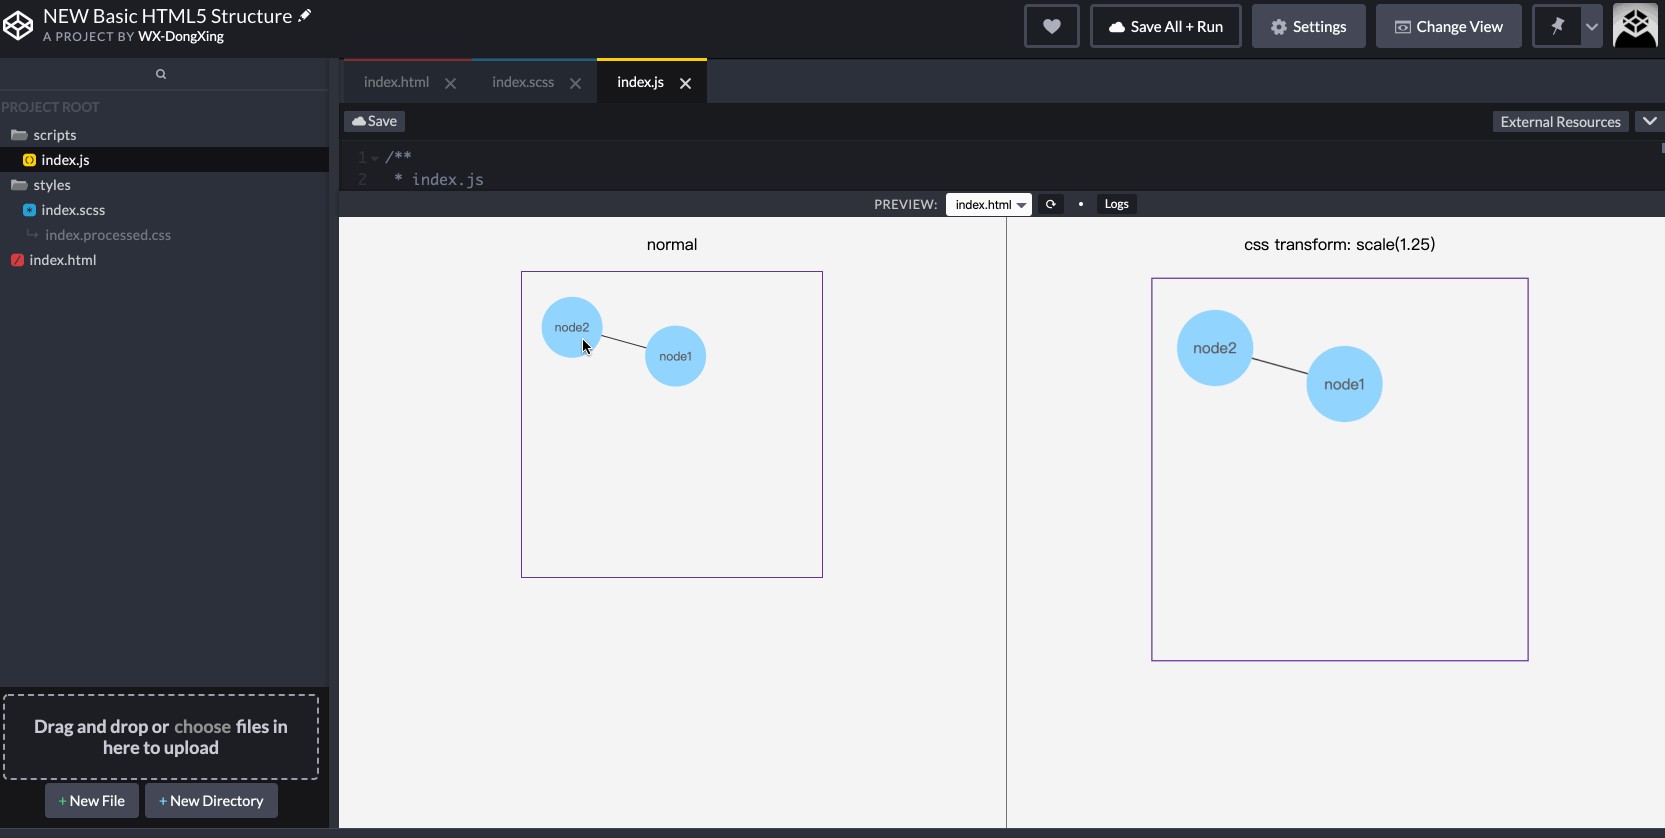Select the index.js editor tab
Screen dimensions: 1665x838
[640, 82]
